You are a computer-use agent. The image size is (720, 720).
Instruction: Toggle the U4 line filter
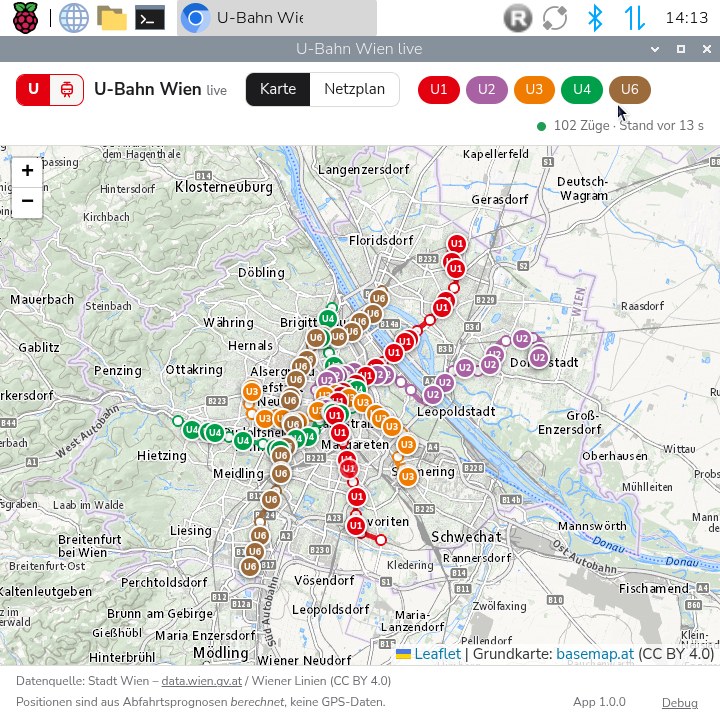tap(582, 90)
